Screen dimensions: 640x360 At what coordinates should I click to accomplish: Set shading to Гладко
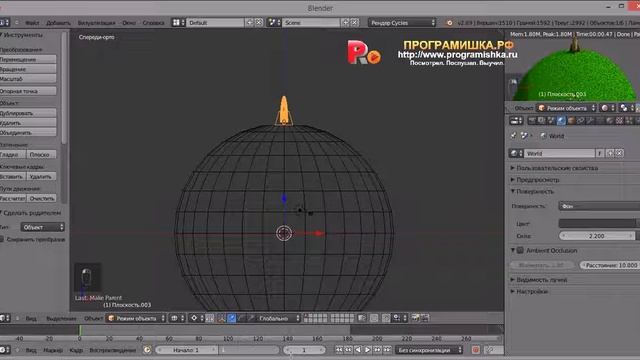(13, 155)
